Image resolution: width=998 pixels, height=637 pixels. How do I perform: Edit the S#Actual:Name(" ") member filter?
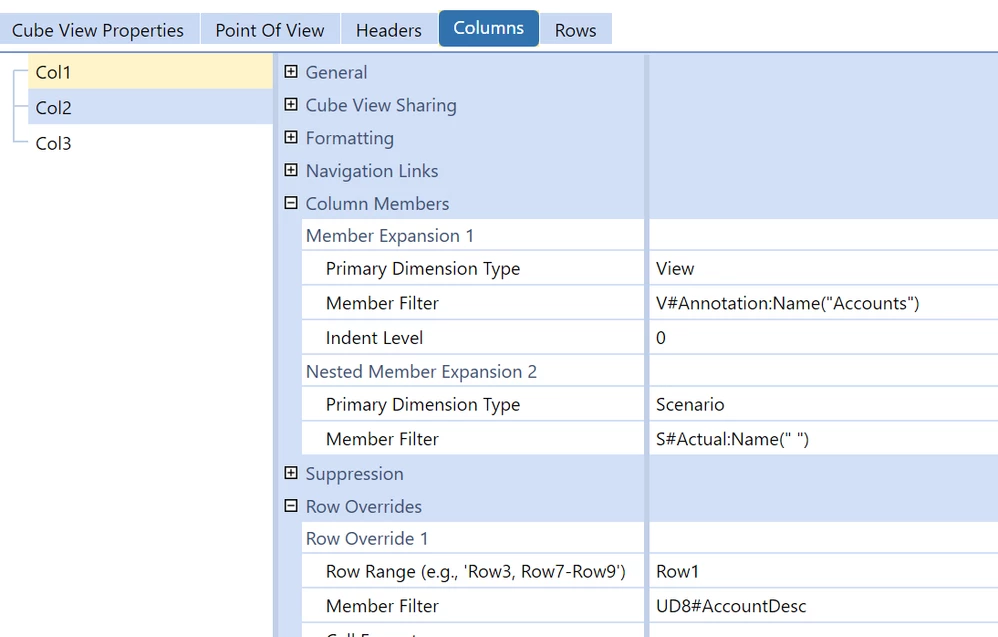824,438
